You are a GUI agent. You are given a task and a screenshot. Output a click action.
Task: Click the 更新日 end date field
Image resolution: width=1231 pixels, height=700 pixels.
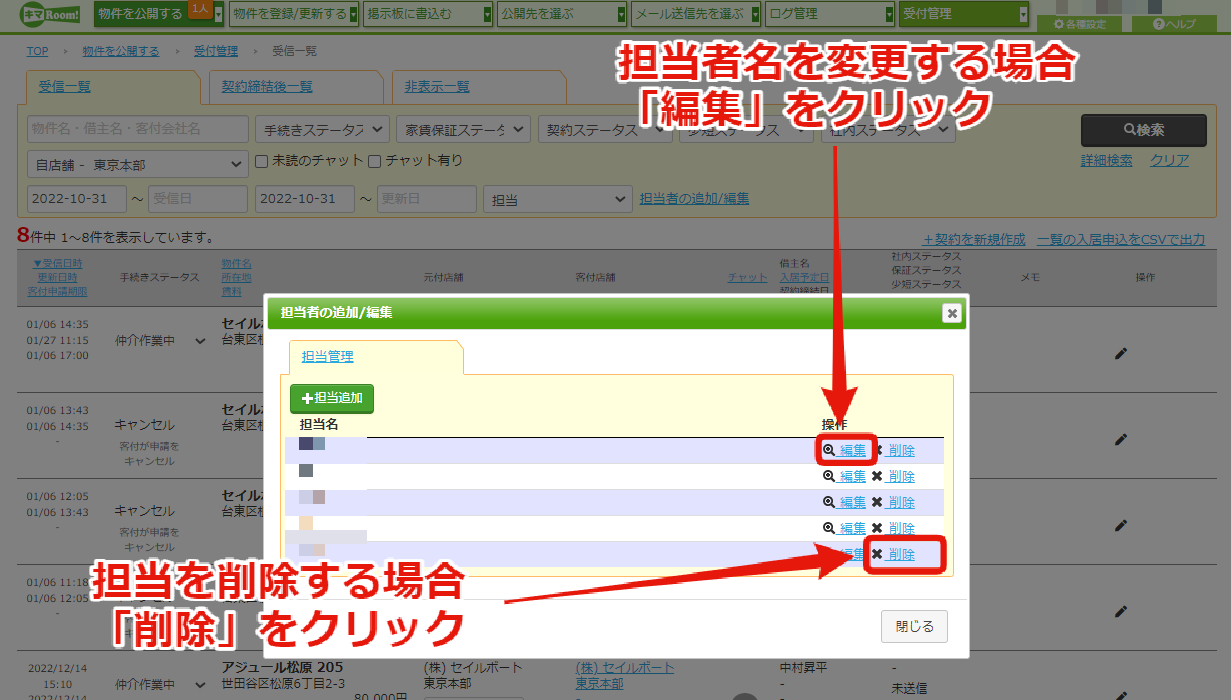tap(427, 199)
